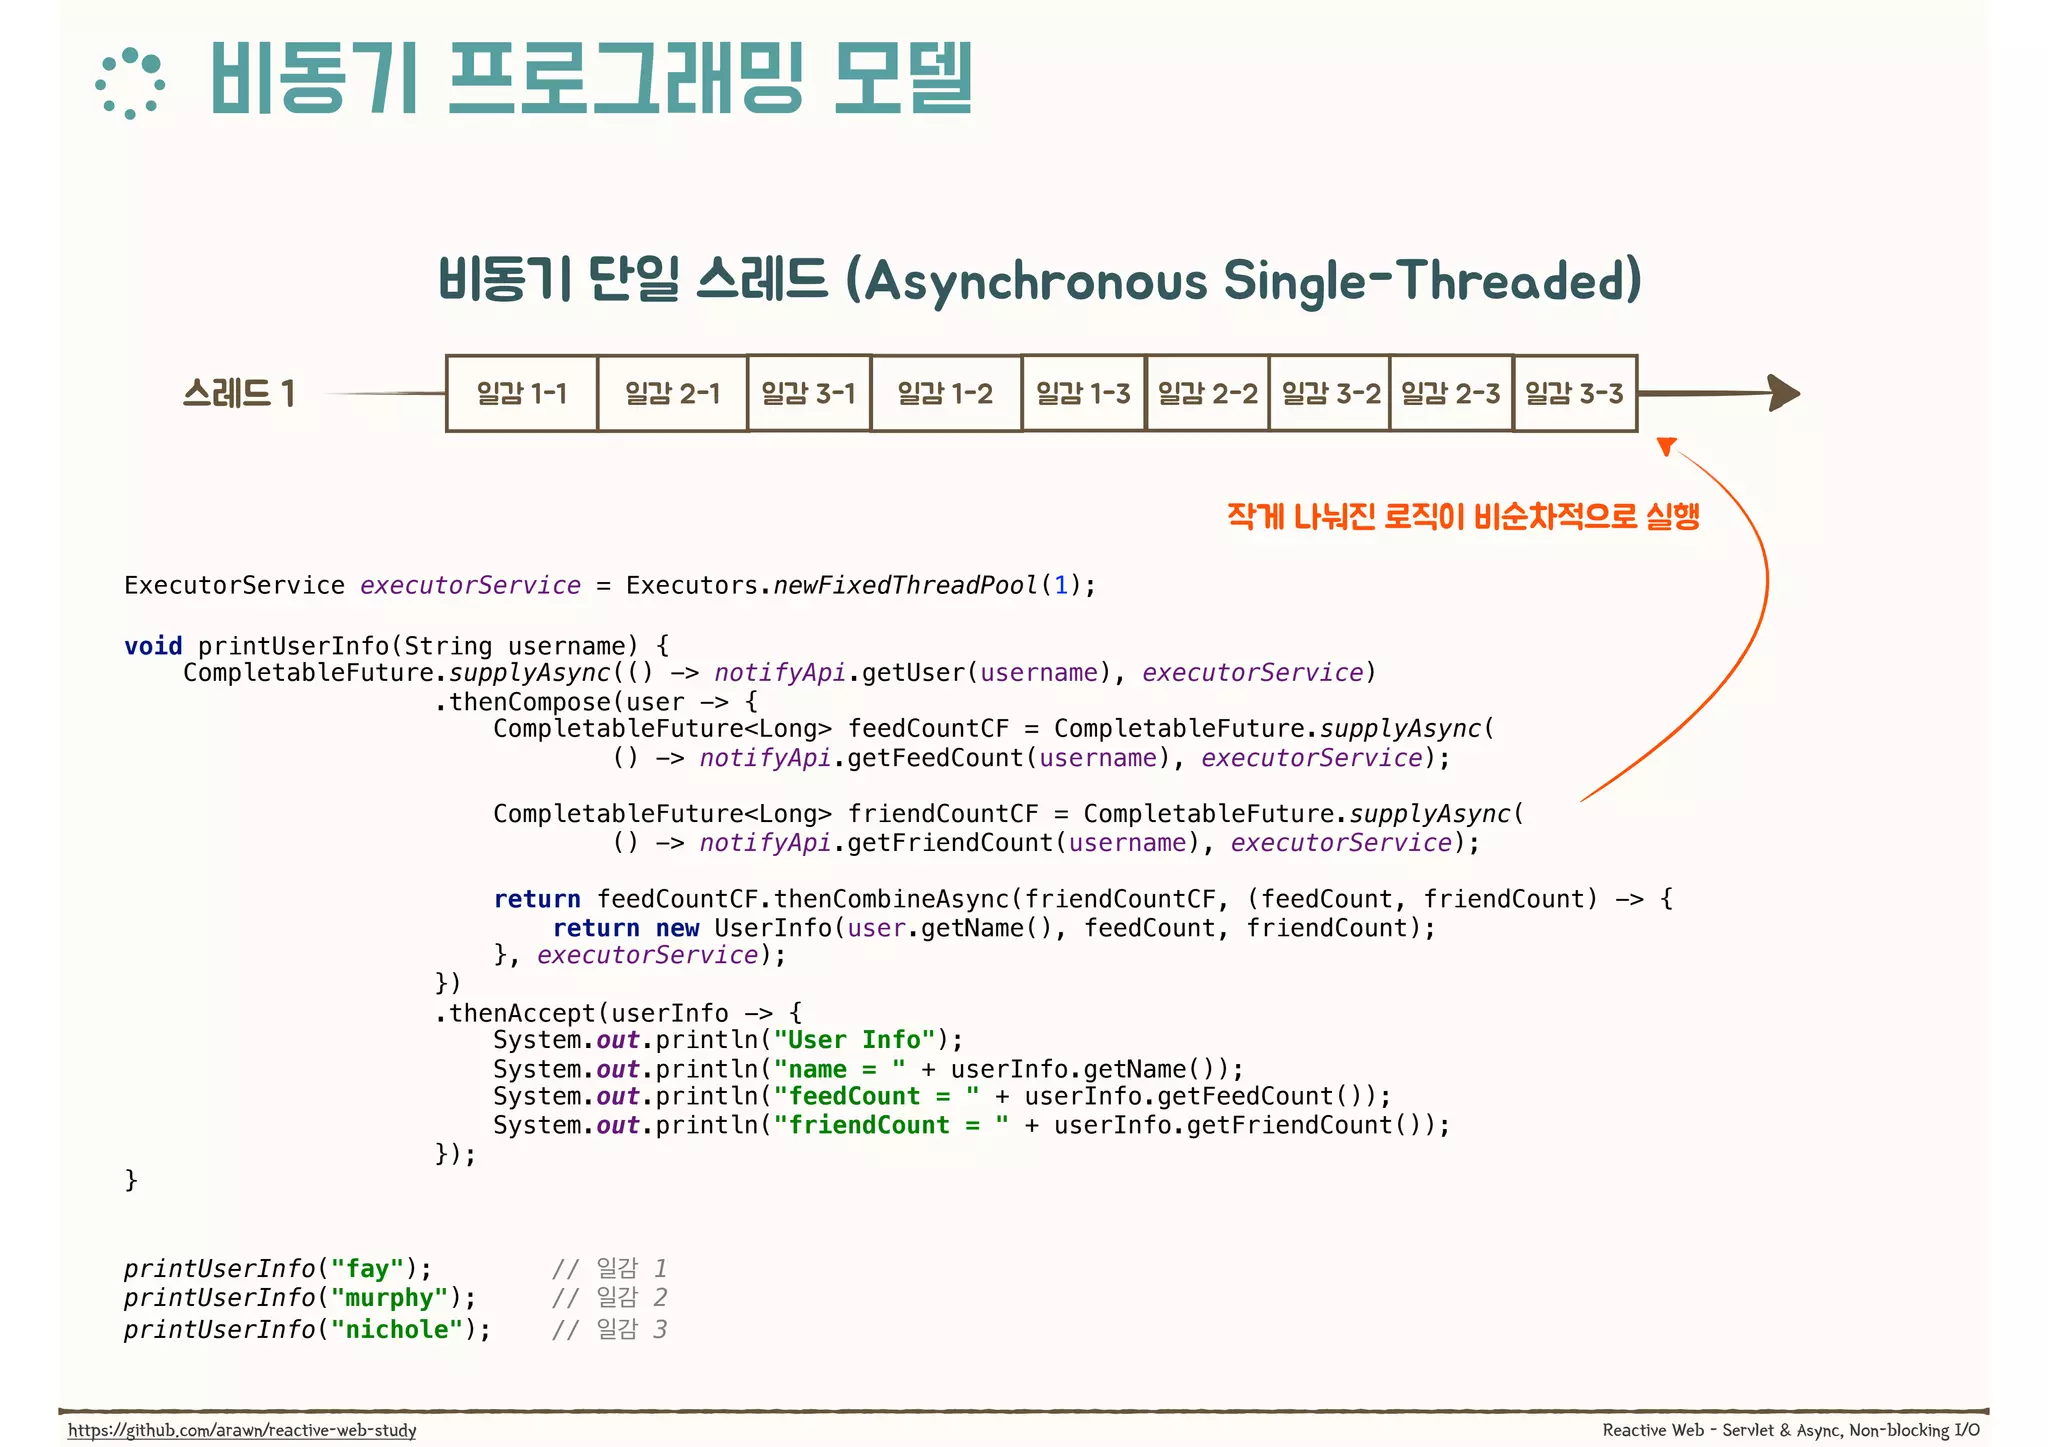Click the println "User Info" line
This screenshot has height=1447, width=2048.
coord(728,1040)
